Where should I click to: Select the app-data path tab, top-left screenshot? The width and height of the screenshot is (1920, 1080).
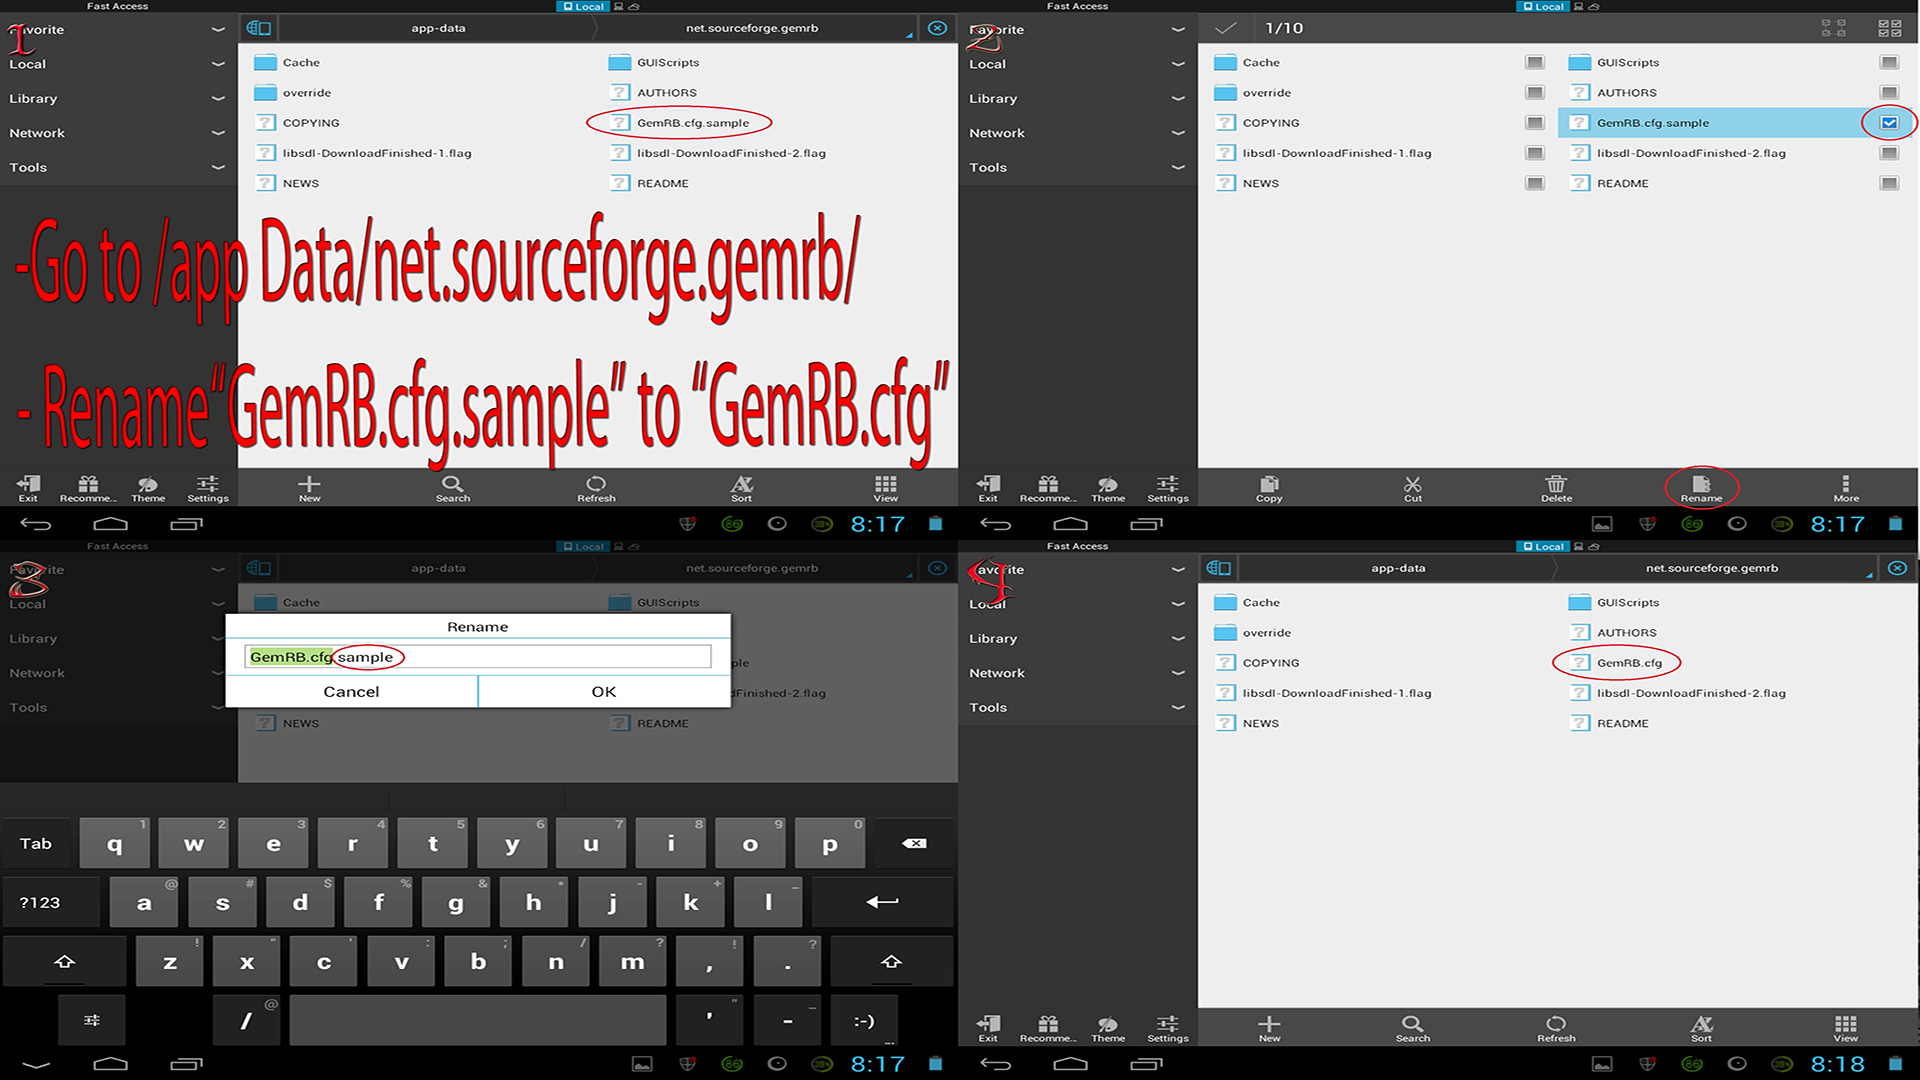coord(438,28)
